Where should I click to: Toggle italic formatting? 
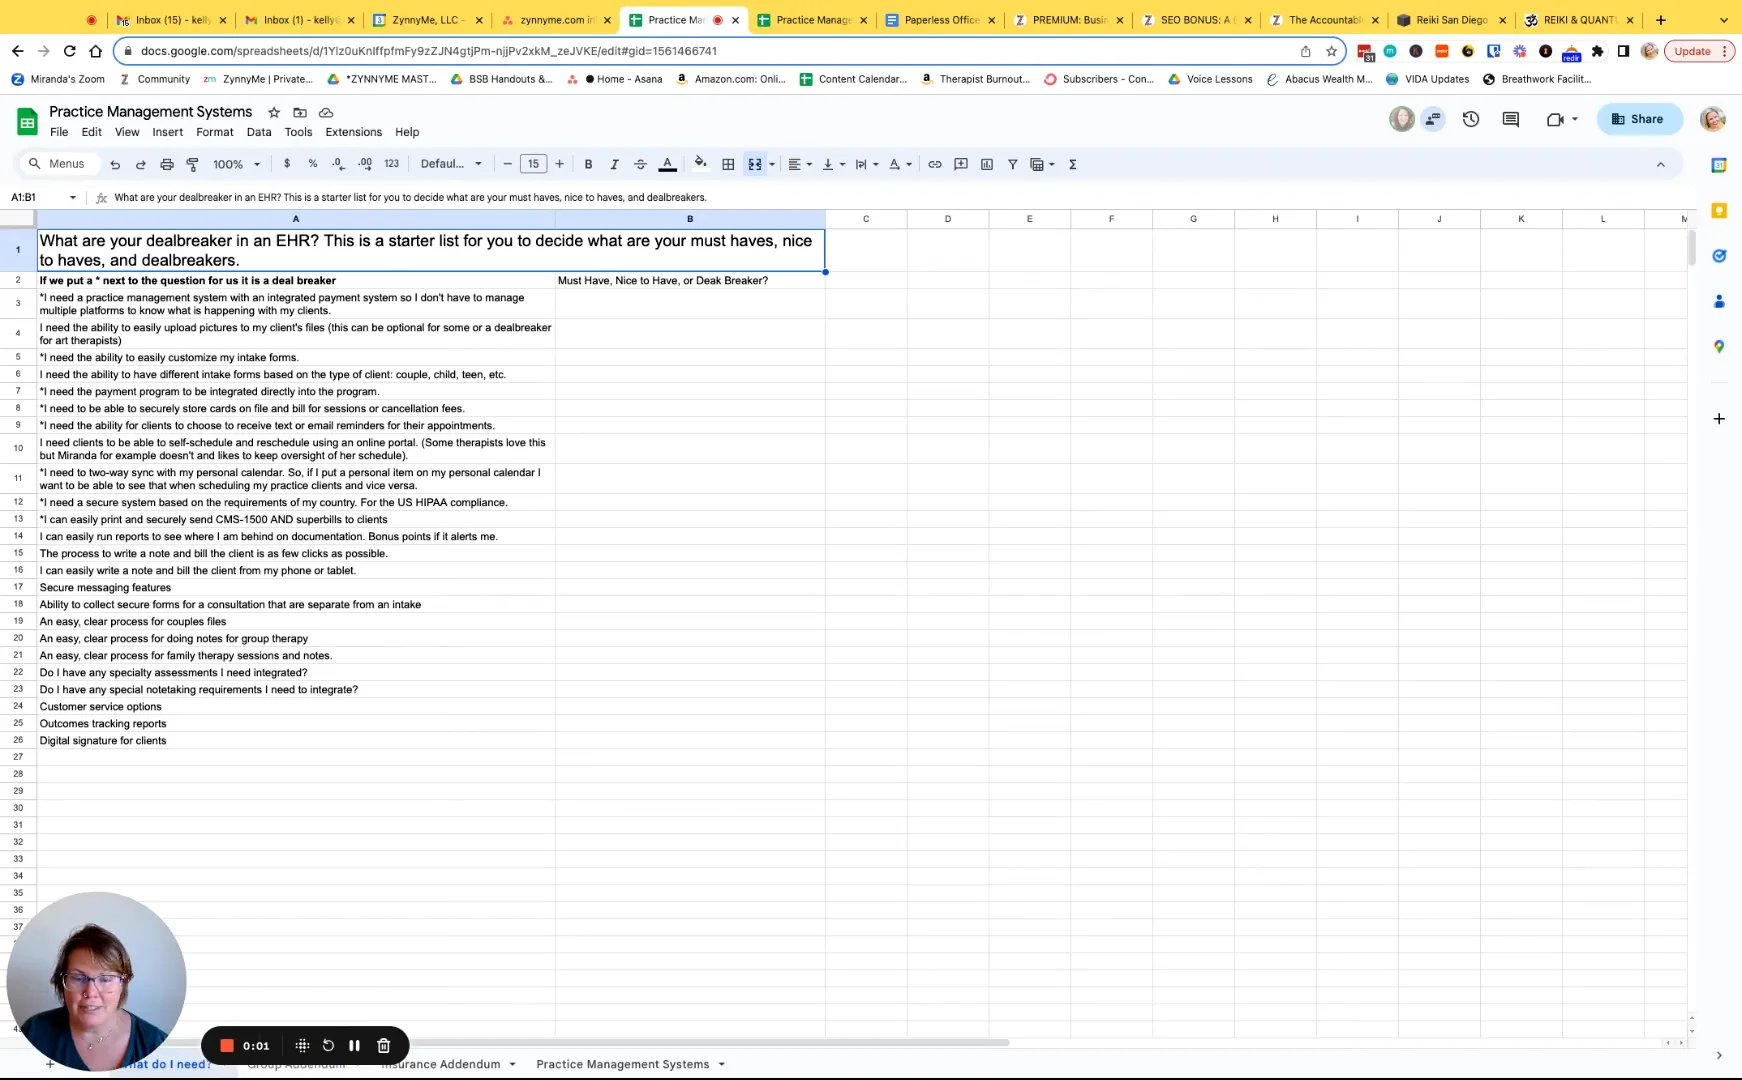coord(614,164)
